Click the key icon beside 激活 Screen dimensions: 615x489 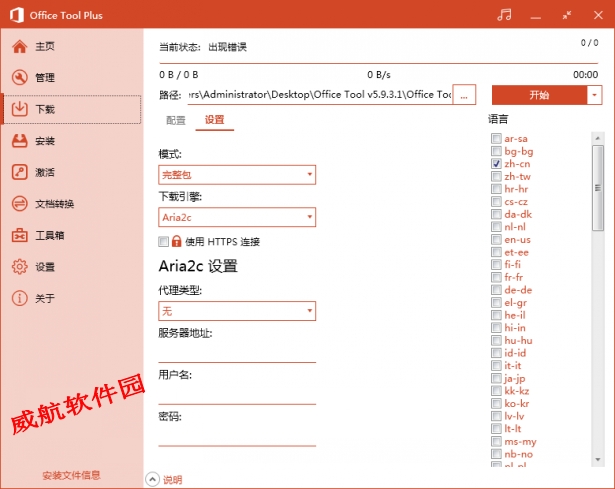click(20, 172)
